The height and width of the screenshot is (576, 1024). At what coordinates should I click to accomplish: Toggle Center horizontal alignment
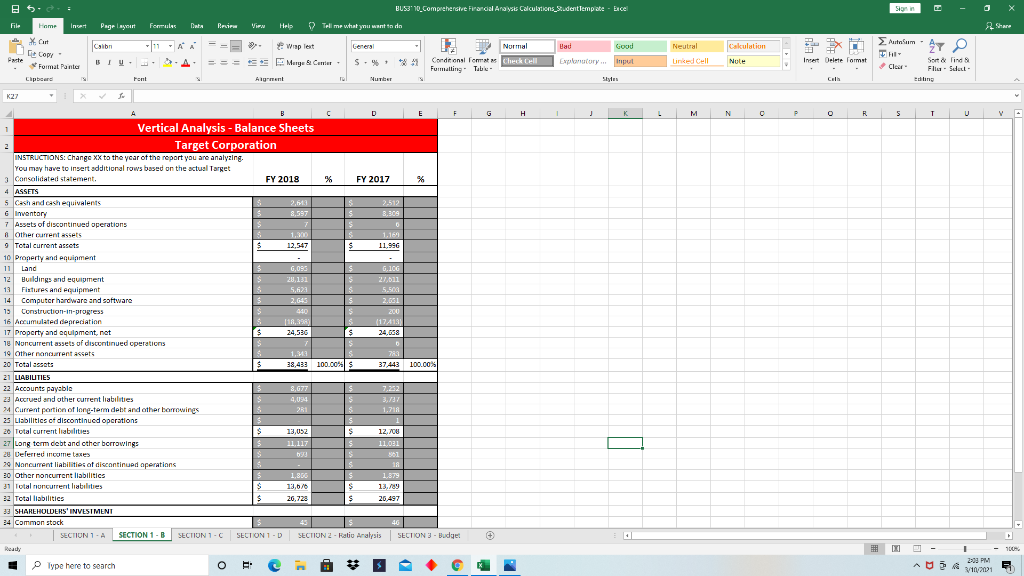[x=224, y=63]
